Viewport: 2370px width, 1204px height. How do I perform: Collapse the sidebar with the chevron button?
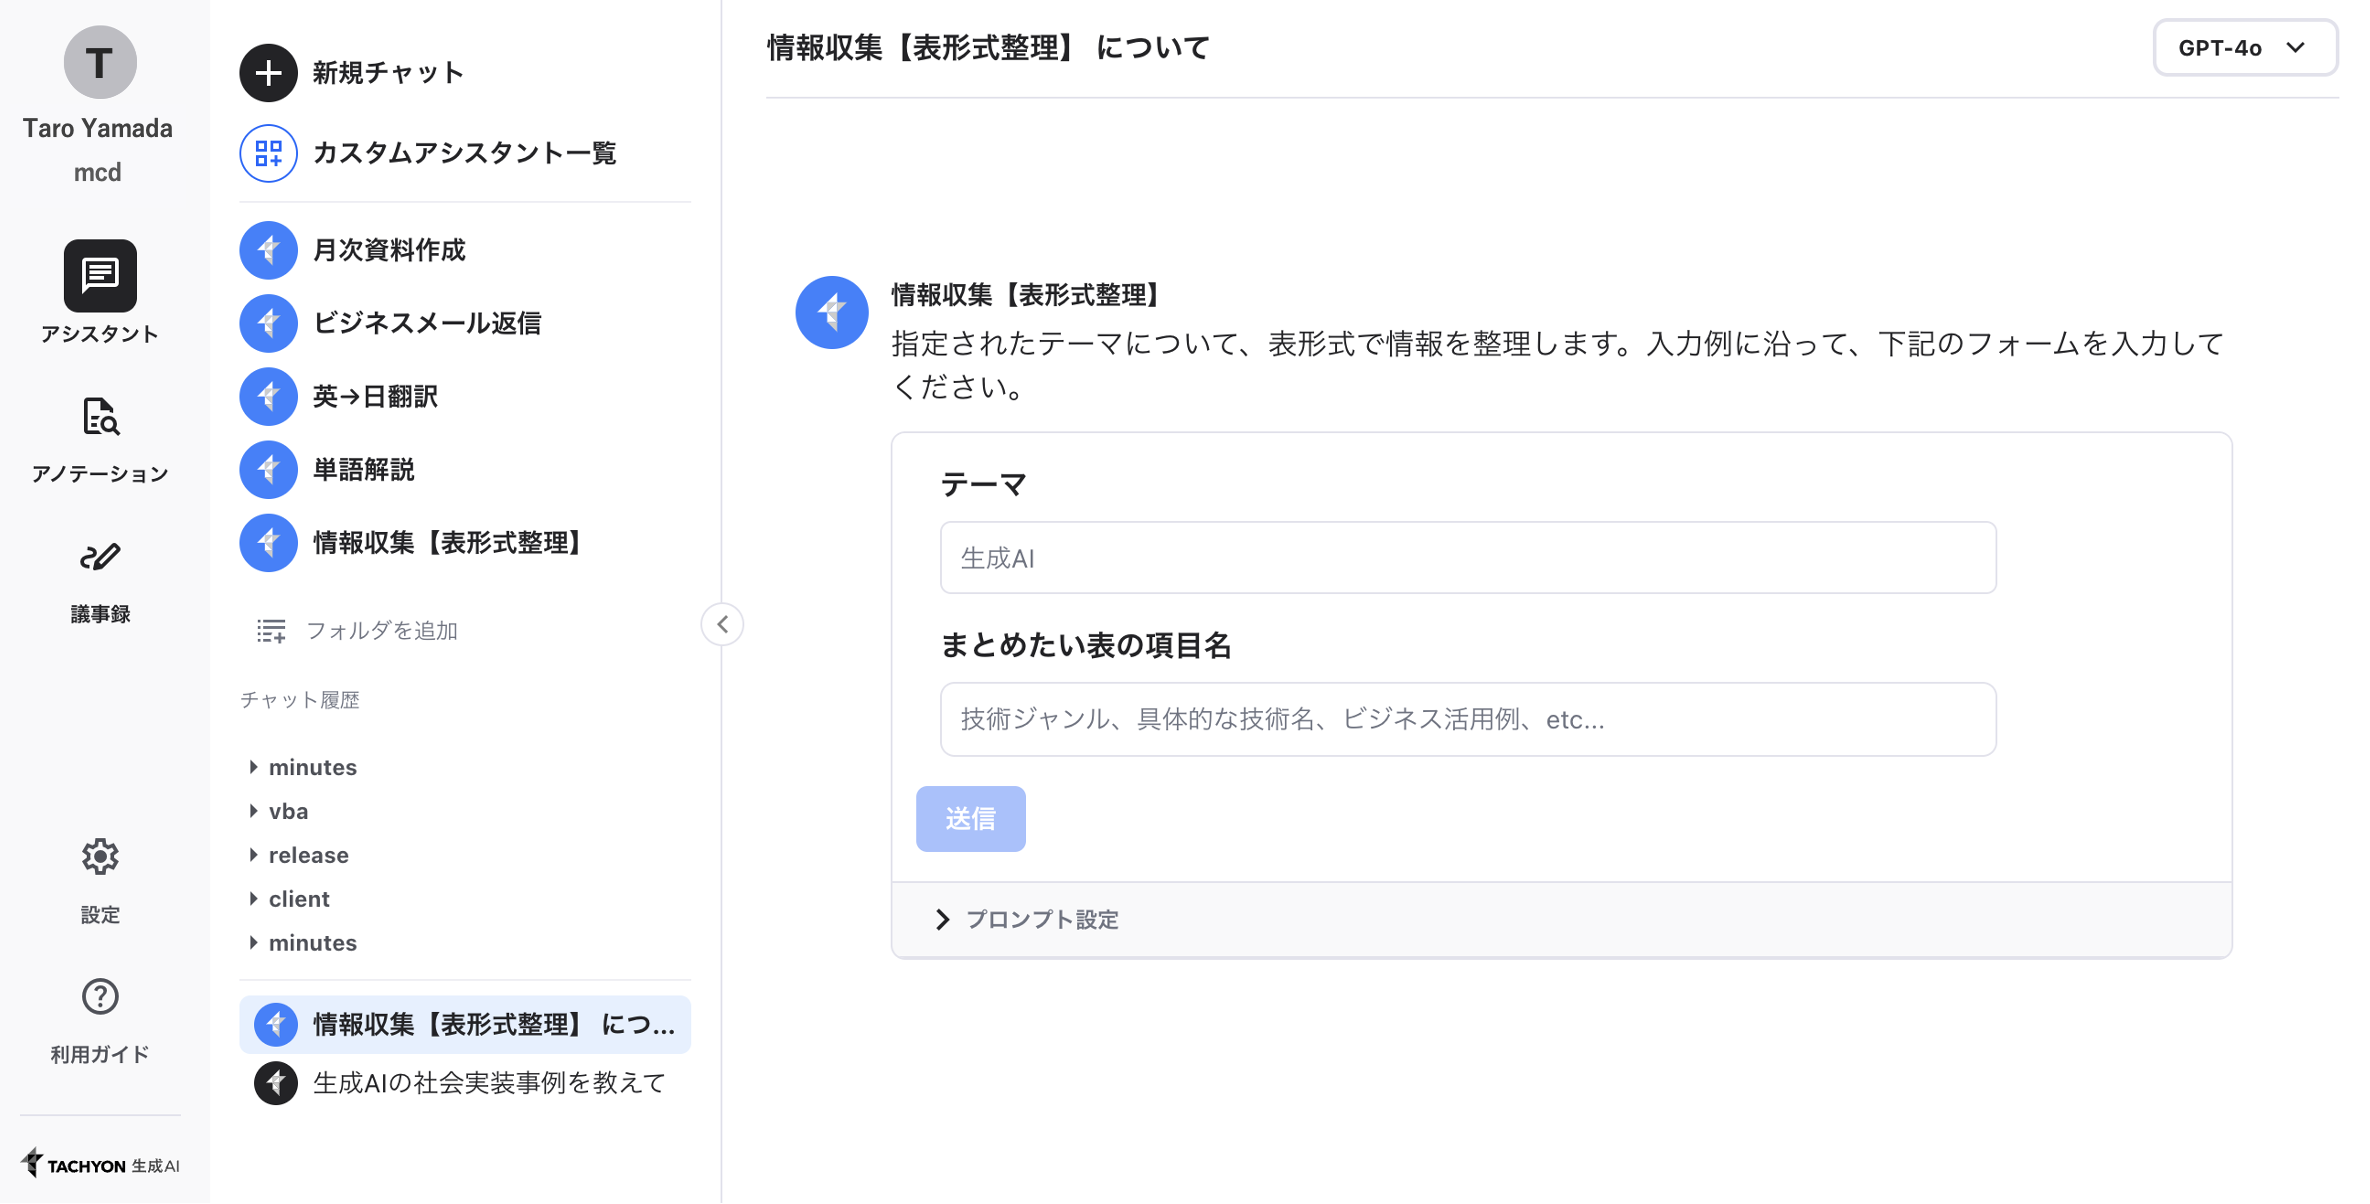point(722,624)
